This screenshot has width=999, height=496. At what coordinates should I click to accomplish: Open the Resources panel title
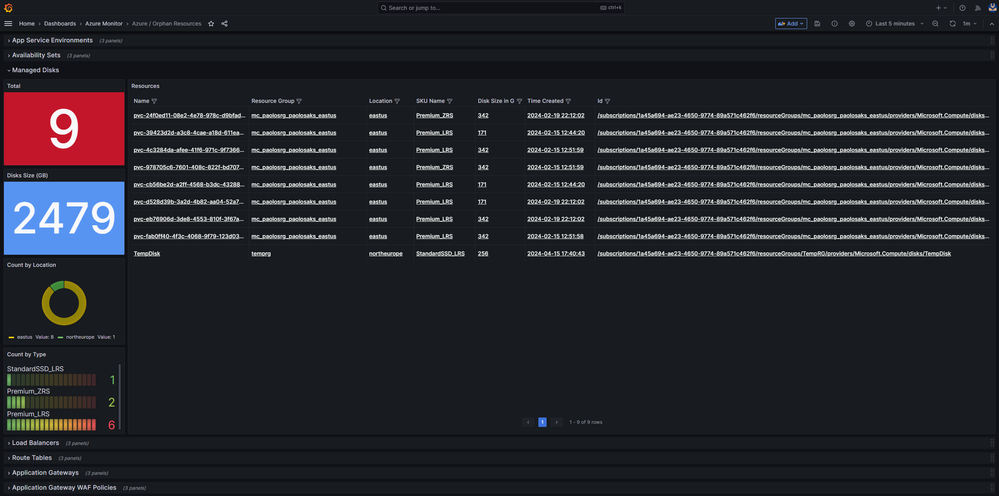145,85
